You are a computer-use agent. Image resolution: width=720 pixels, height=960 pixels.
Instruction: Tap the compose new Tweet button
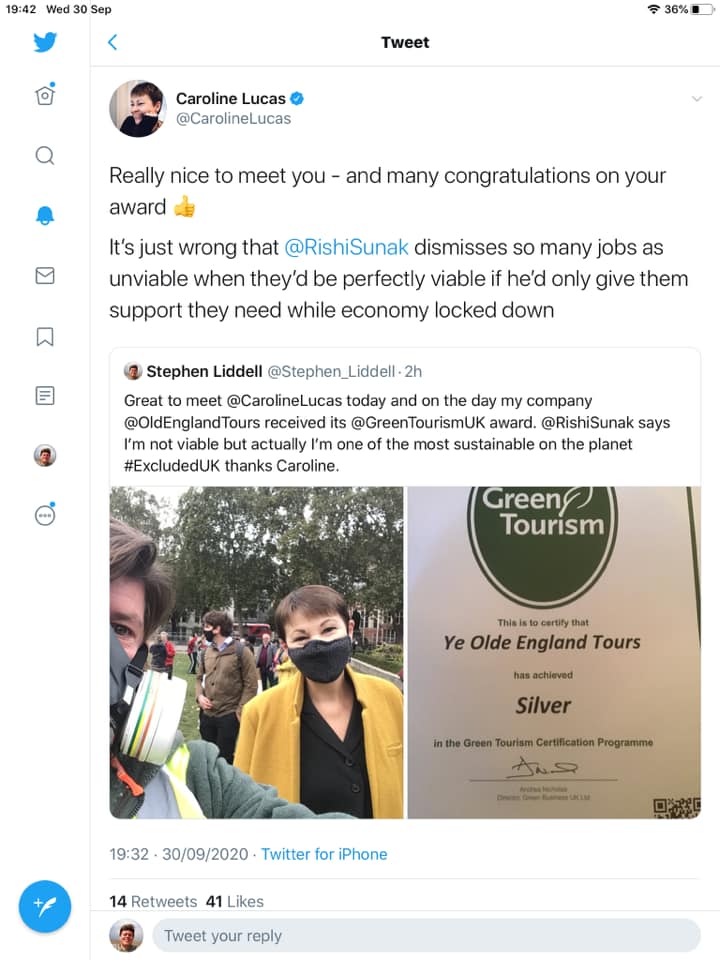coord(45,906)
